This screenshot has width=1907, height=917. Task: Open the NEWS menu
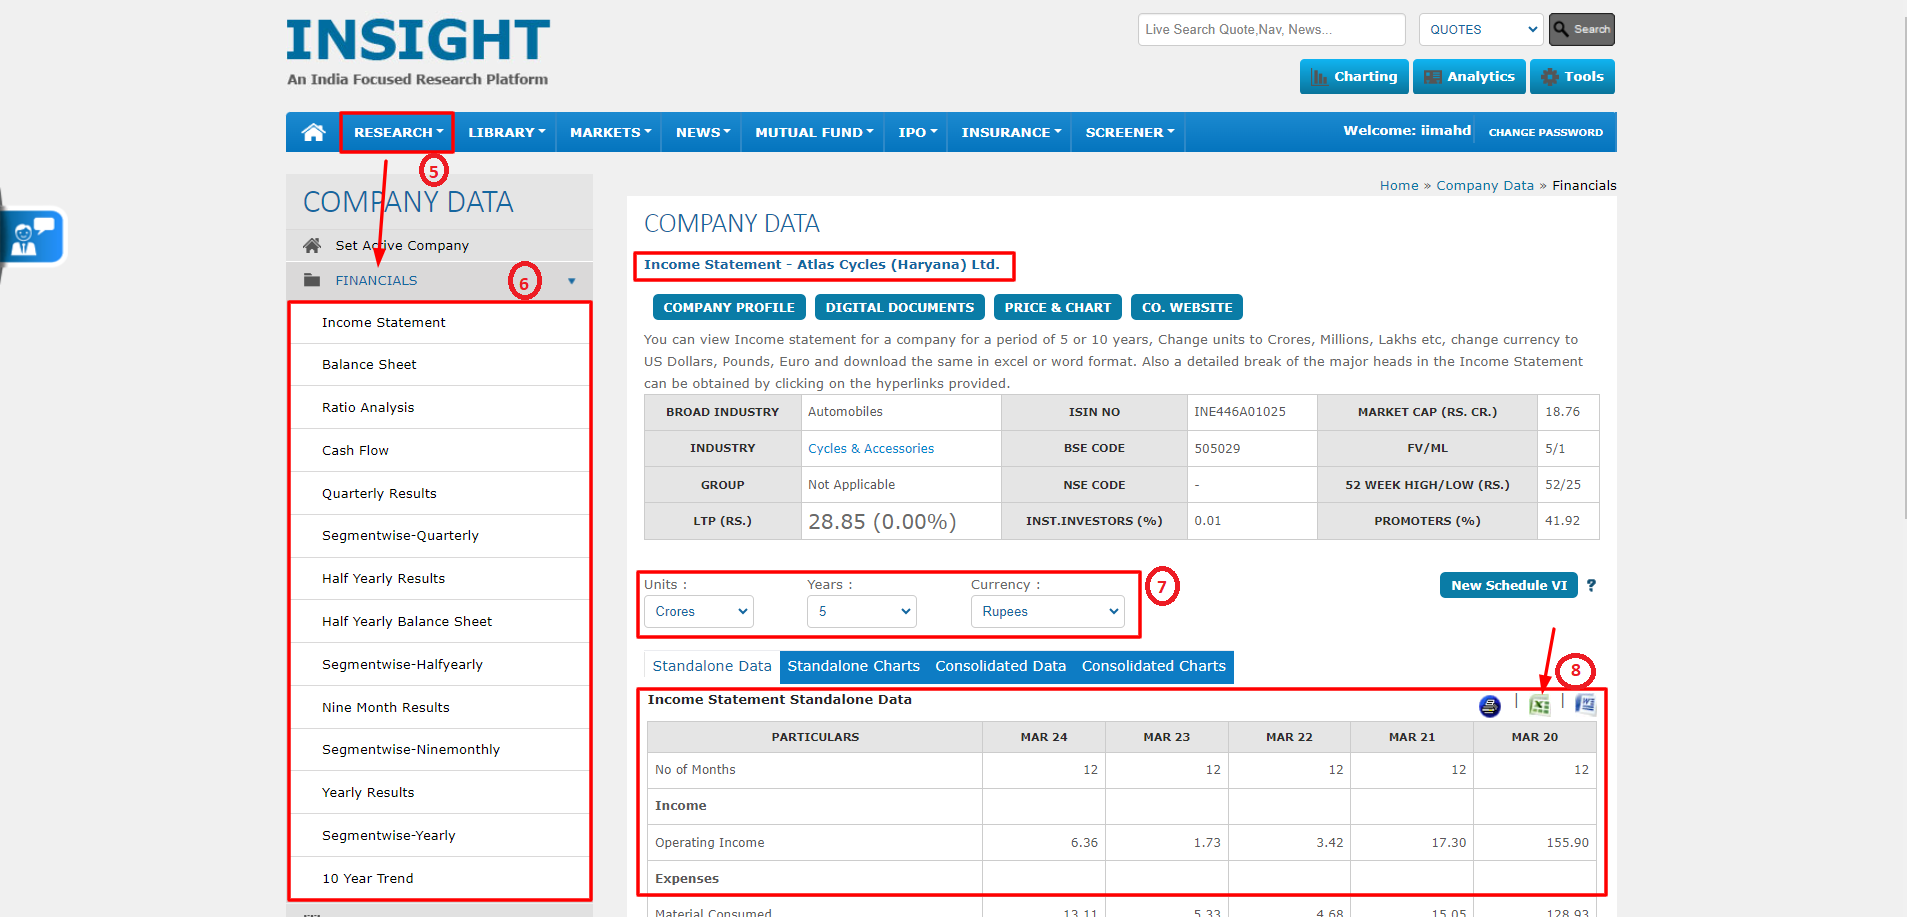click(x=702, y=132)
